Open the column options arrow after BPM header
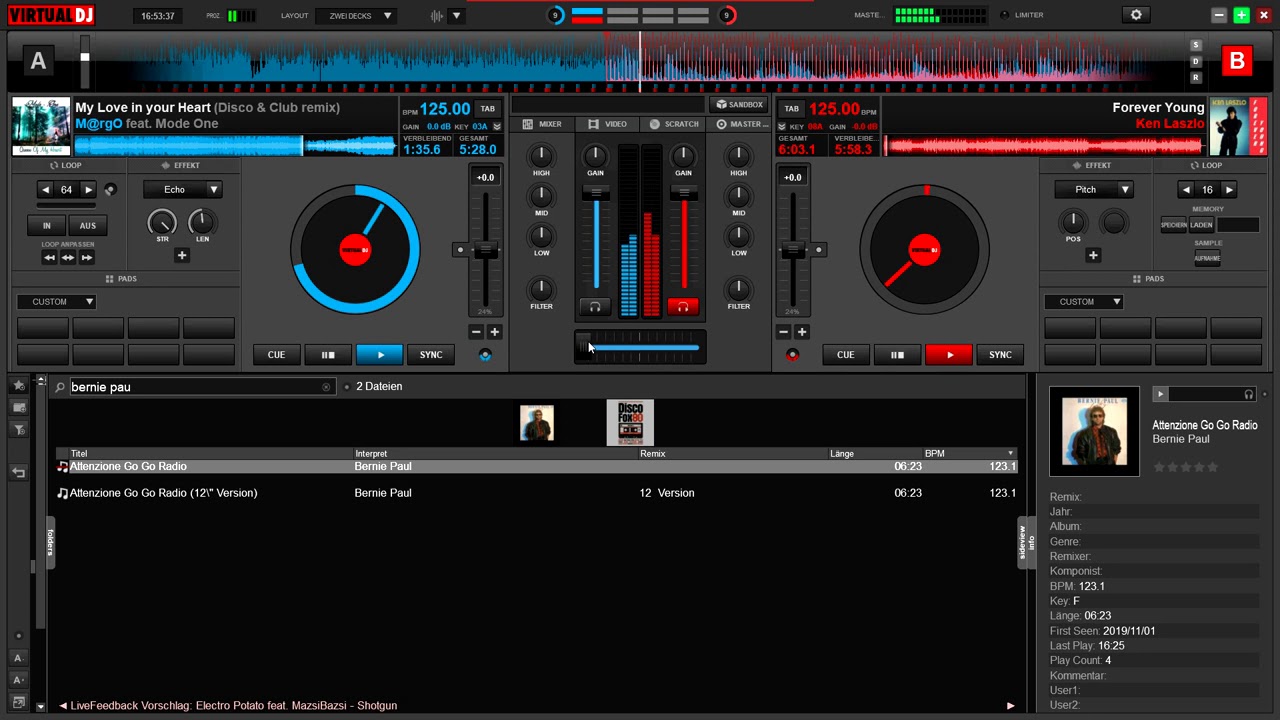1280x720 pixels. tap(1011, 454)
